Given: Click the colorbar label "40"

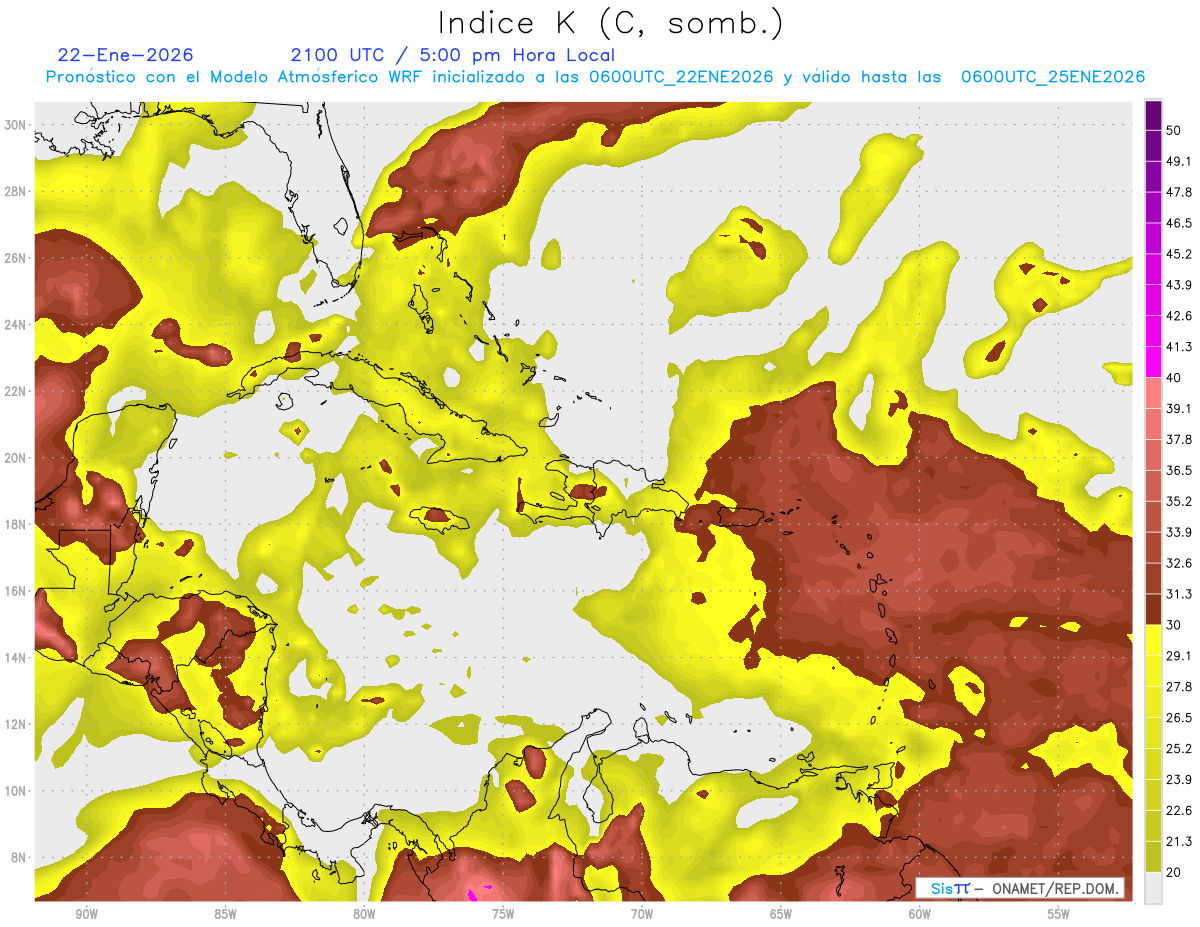Looking at the screenshot, I should (1174, 377).
